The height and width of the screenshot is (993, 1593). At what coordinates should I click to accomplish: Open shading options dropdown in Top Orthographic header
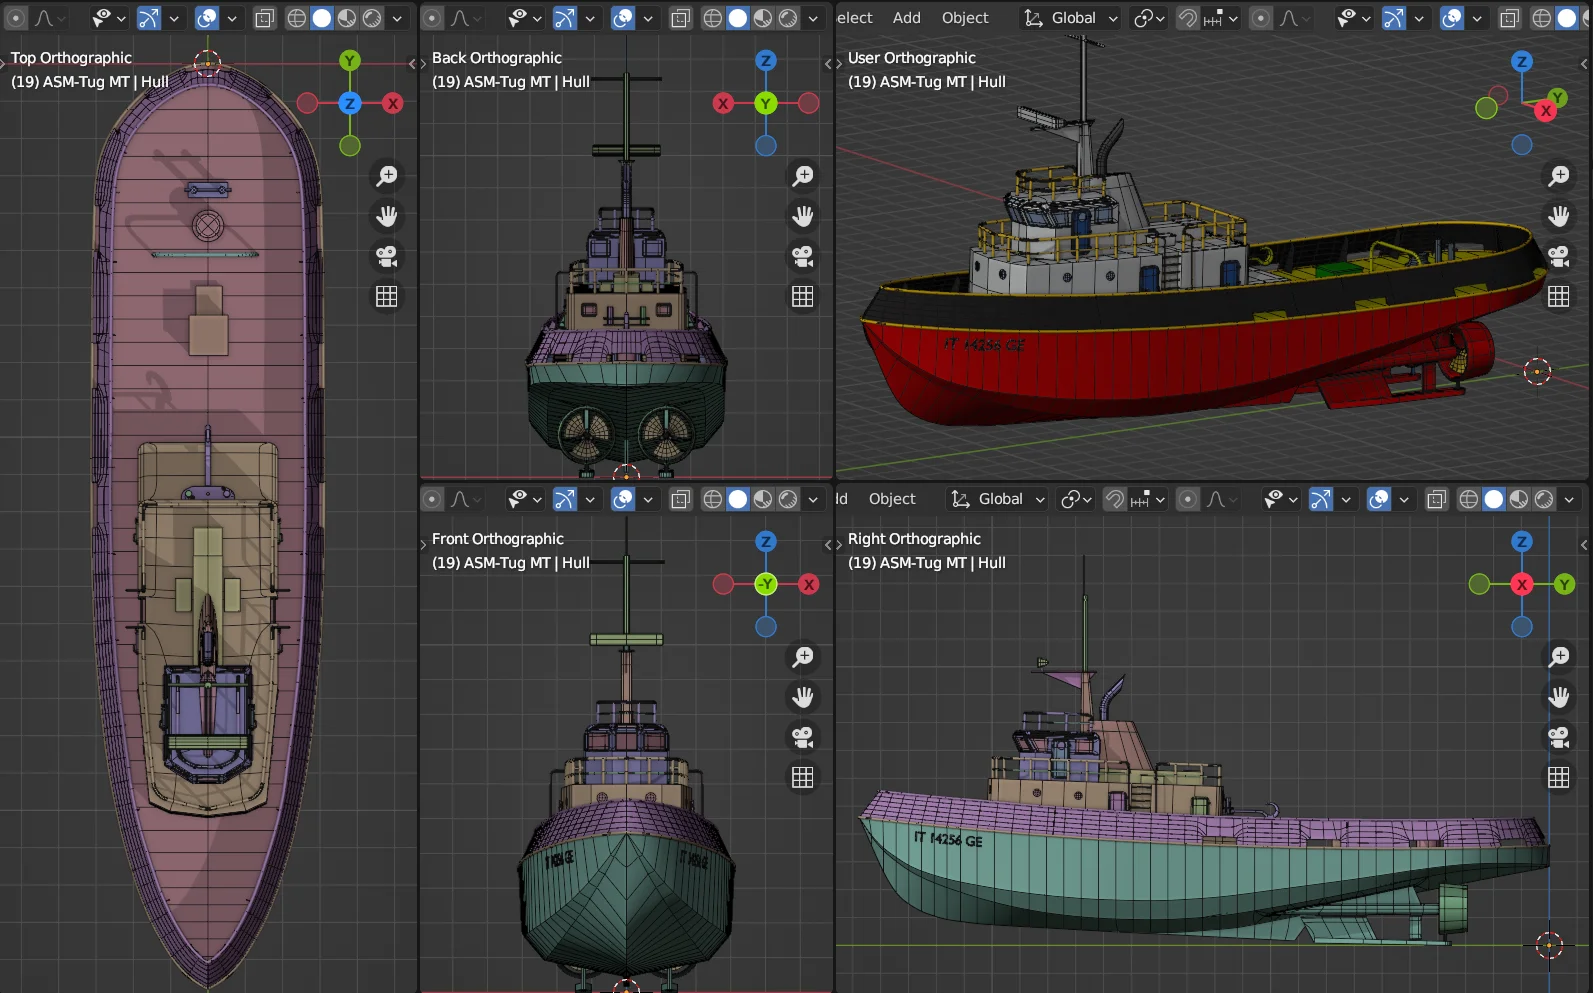pyautogui.click(x=397, y=18)
